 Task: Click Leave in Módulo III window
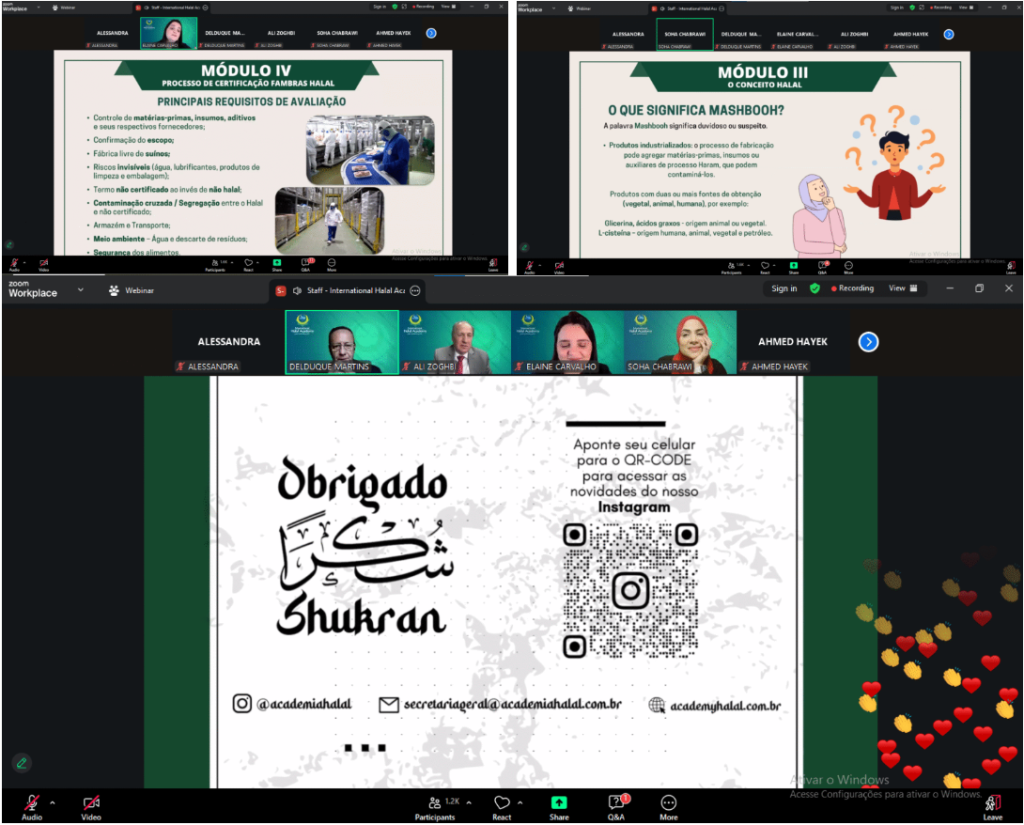(x=1011, y=267)
